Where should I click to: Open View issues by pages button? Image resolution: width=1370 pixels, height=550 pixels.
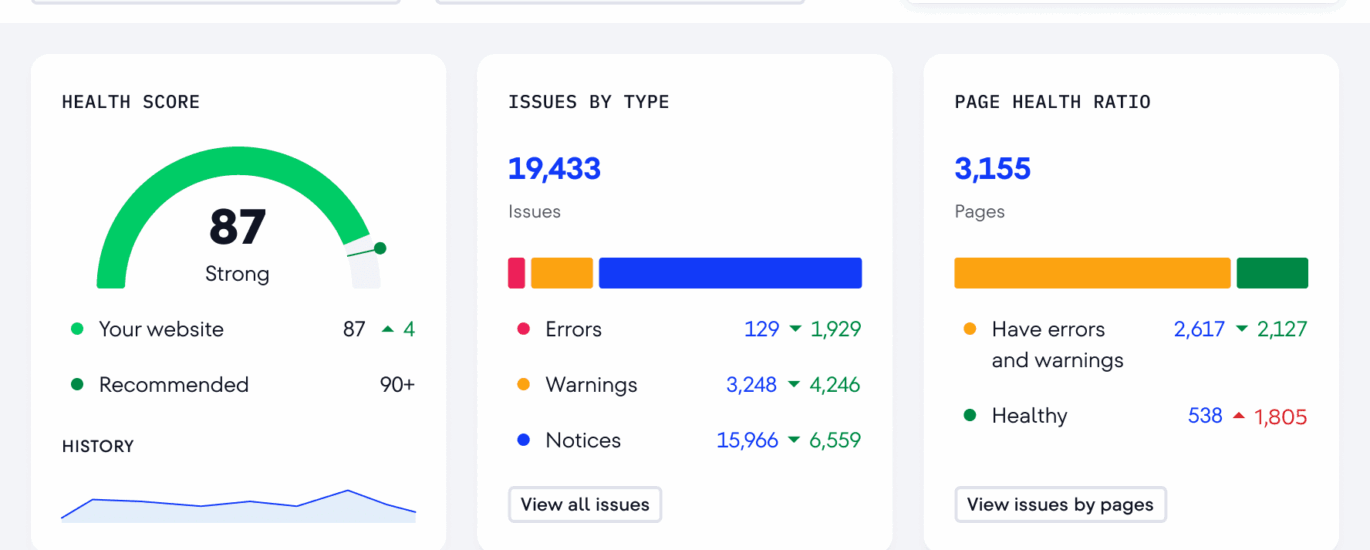(x=1060, y=505)
